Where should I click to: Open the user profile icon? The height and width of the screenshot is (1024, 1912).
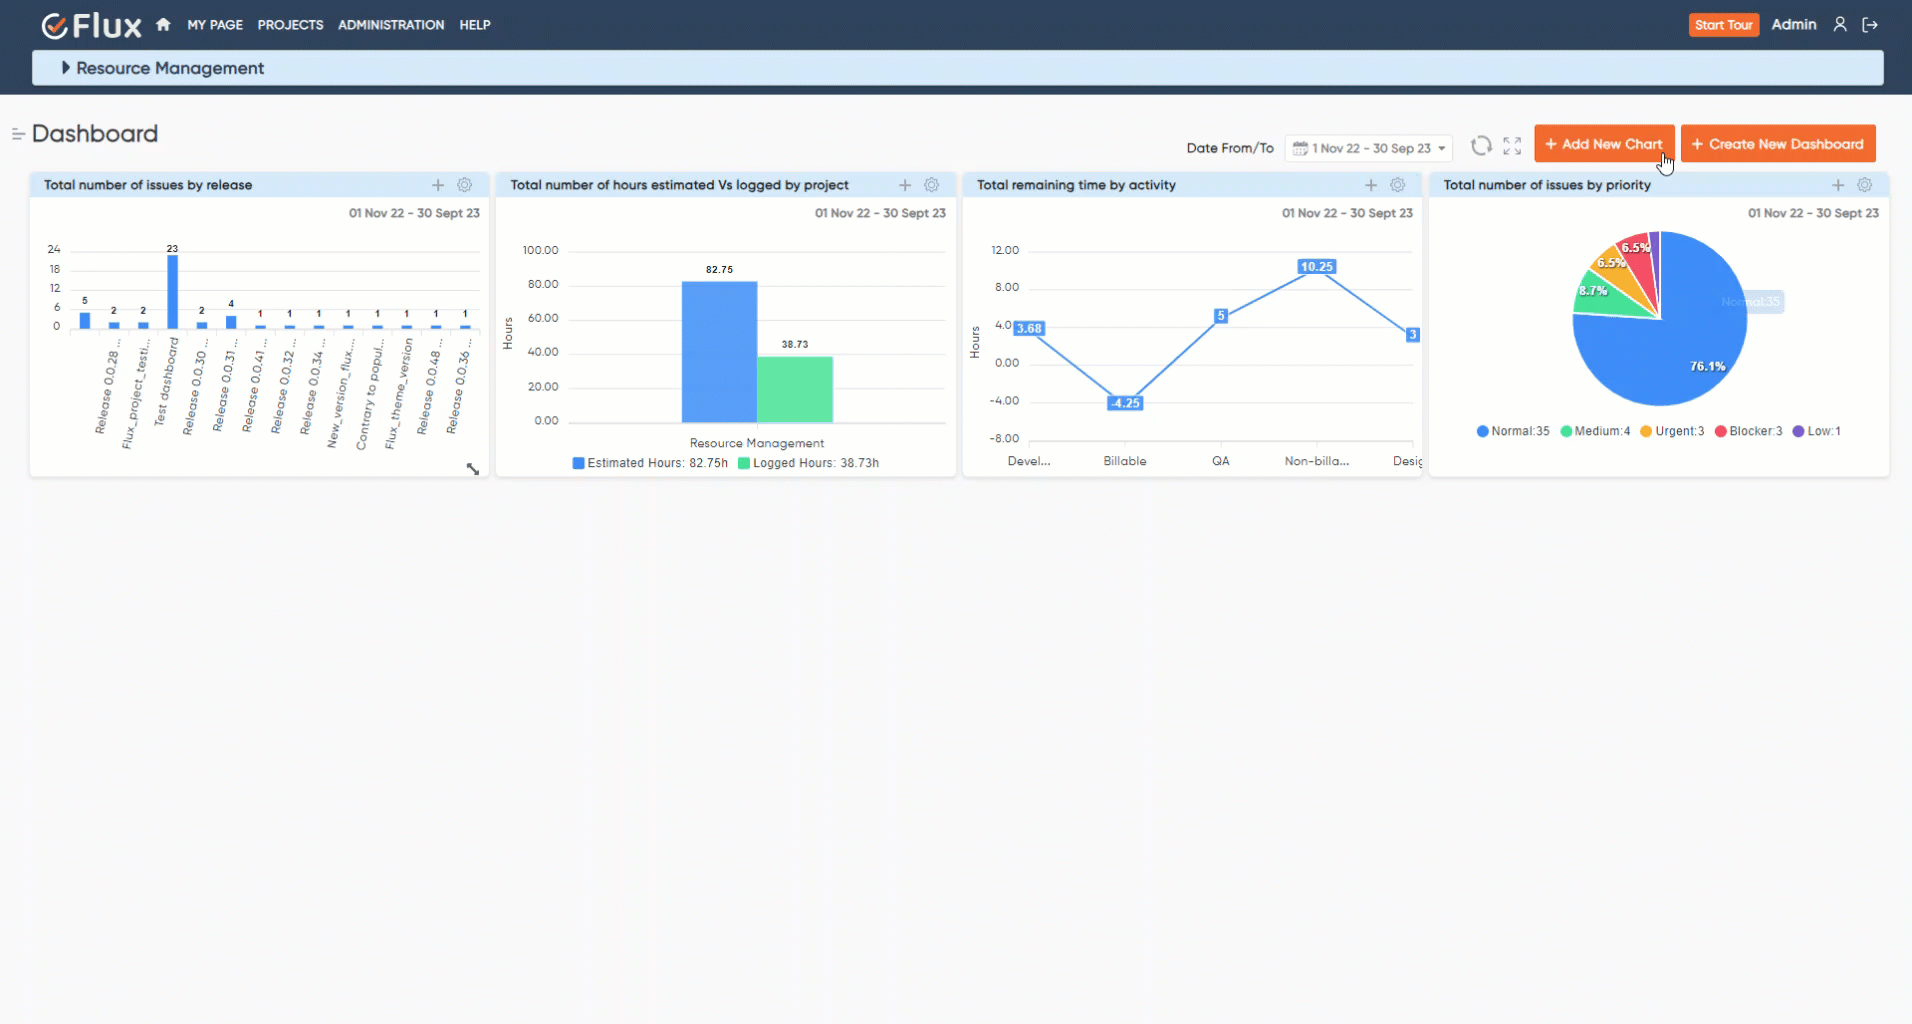point(1840,24)
